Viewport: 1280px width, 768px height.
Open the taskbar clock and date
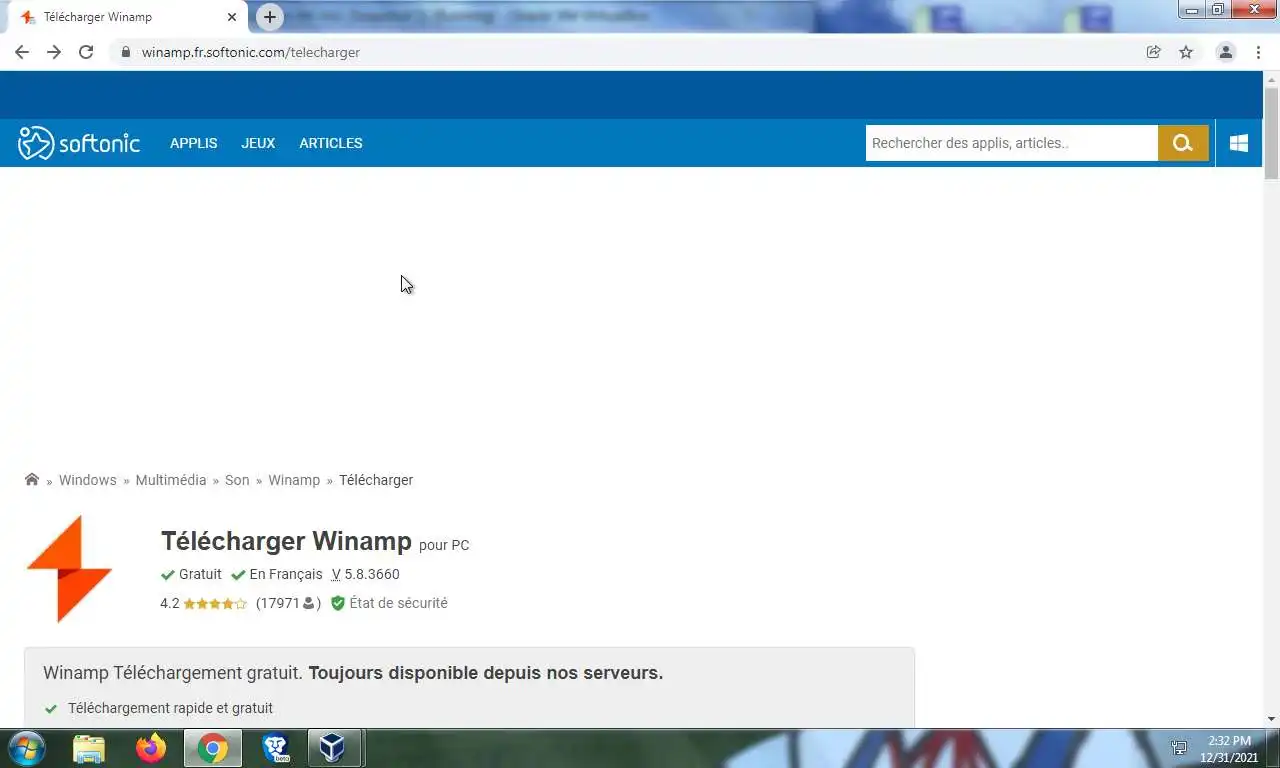click(1229, 749)
